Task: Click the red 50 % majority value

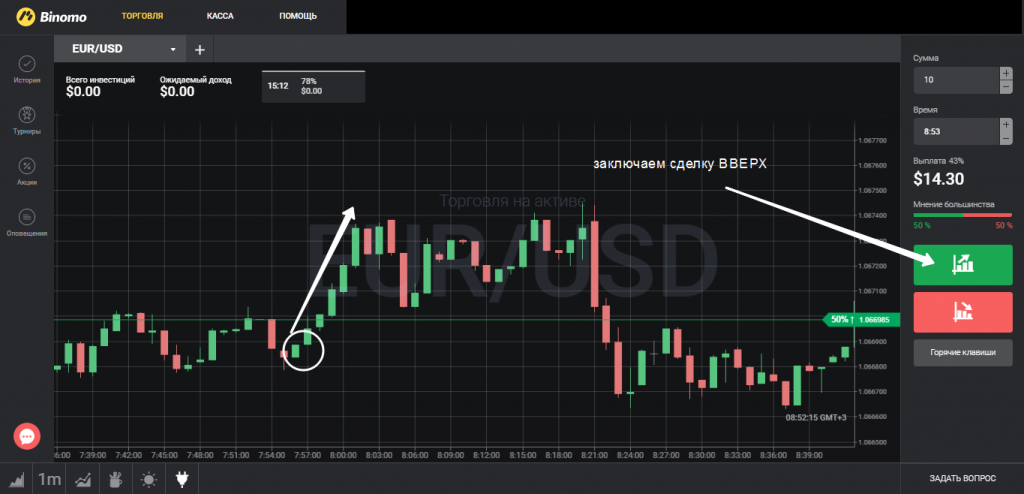Action: [x=1004, y=225]
